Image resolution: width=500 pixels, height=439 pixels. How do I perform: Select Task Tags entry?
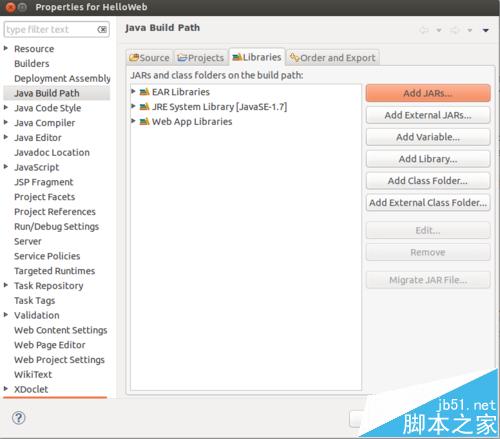coord(35,300)
